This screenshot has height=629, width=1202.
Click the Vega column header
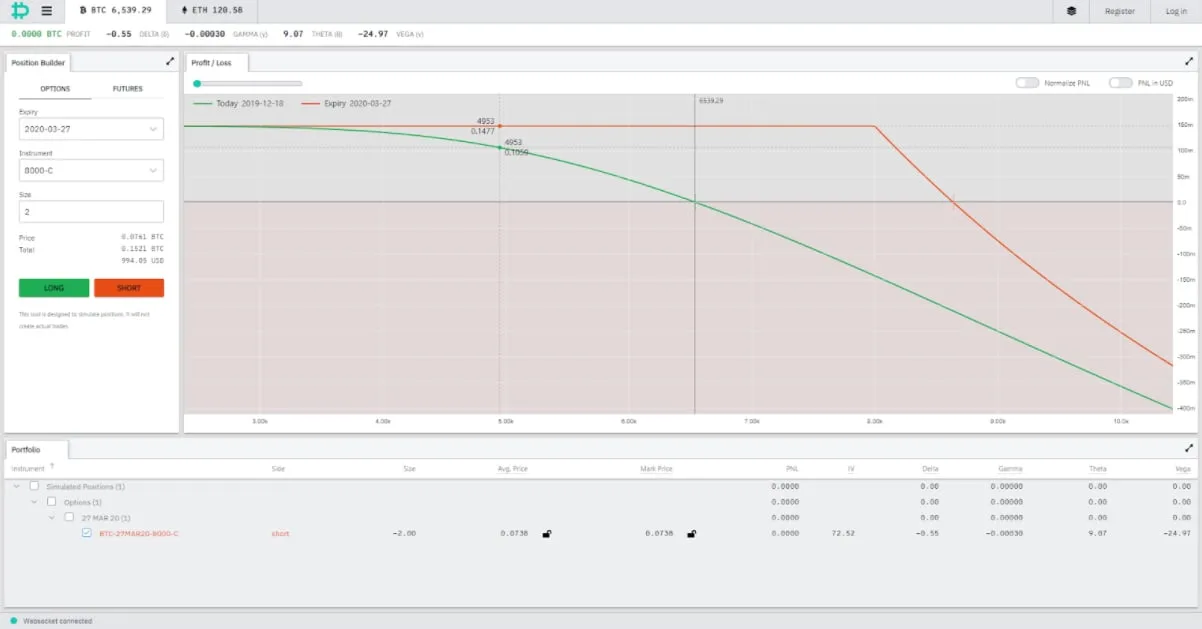tap(1183, 468)
